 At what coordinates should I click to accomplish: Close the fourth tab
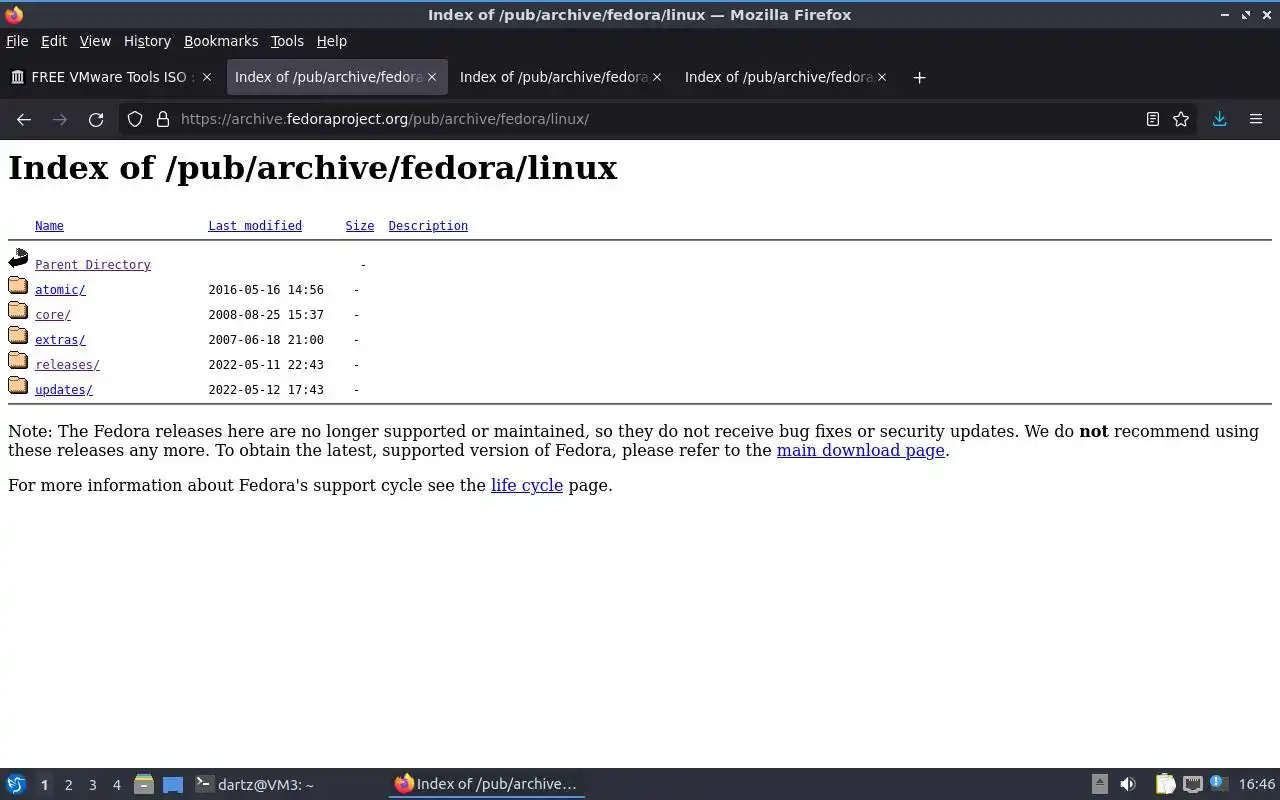pyautogui.click(x=882, y=77)
